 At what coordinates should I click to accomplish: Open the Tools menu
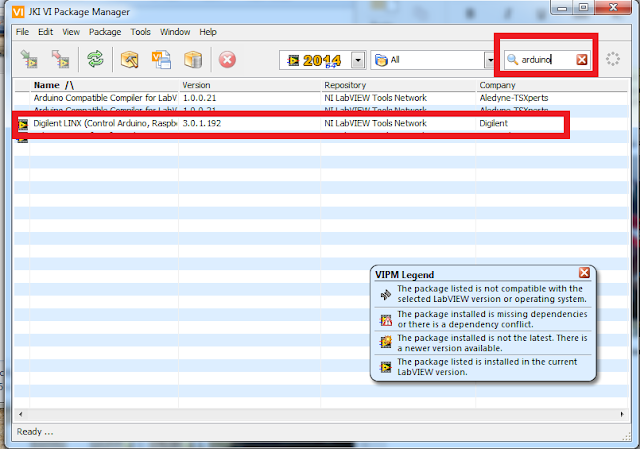tap(140, 32)
